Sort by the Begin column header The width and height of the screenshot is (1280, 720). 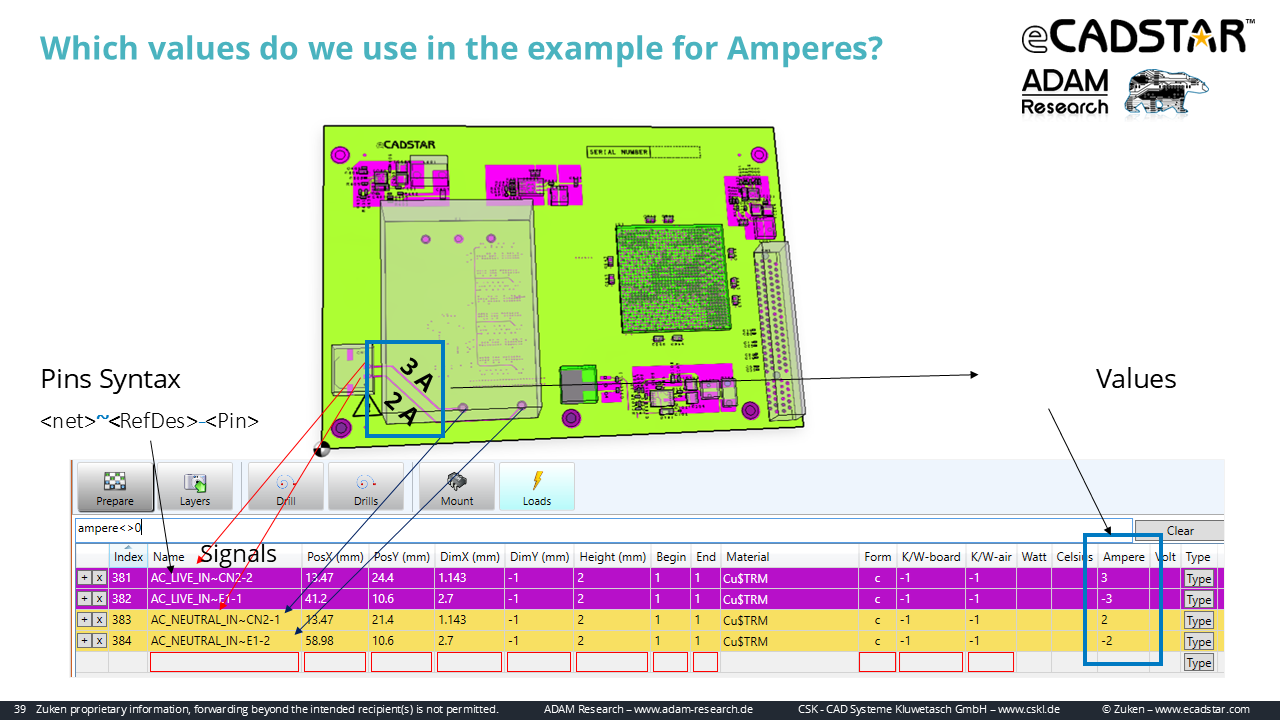tap(671, 557)
